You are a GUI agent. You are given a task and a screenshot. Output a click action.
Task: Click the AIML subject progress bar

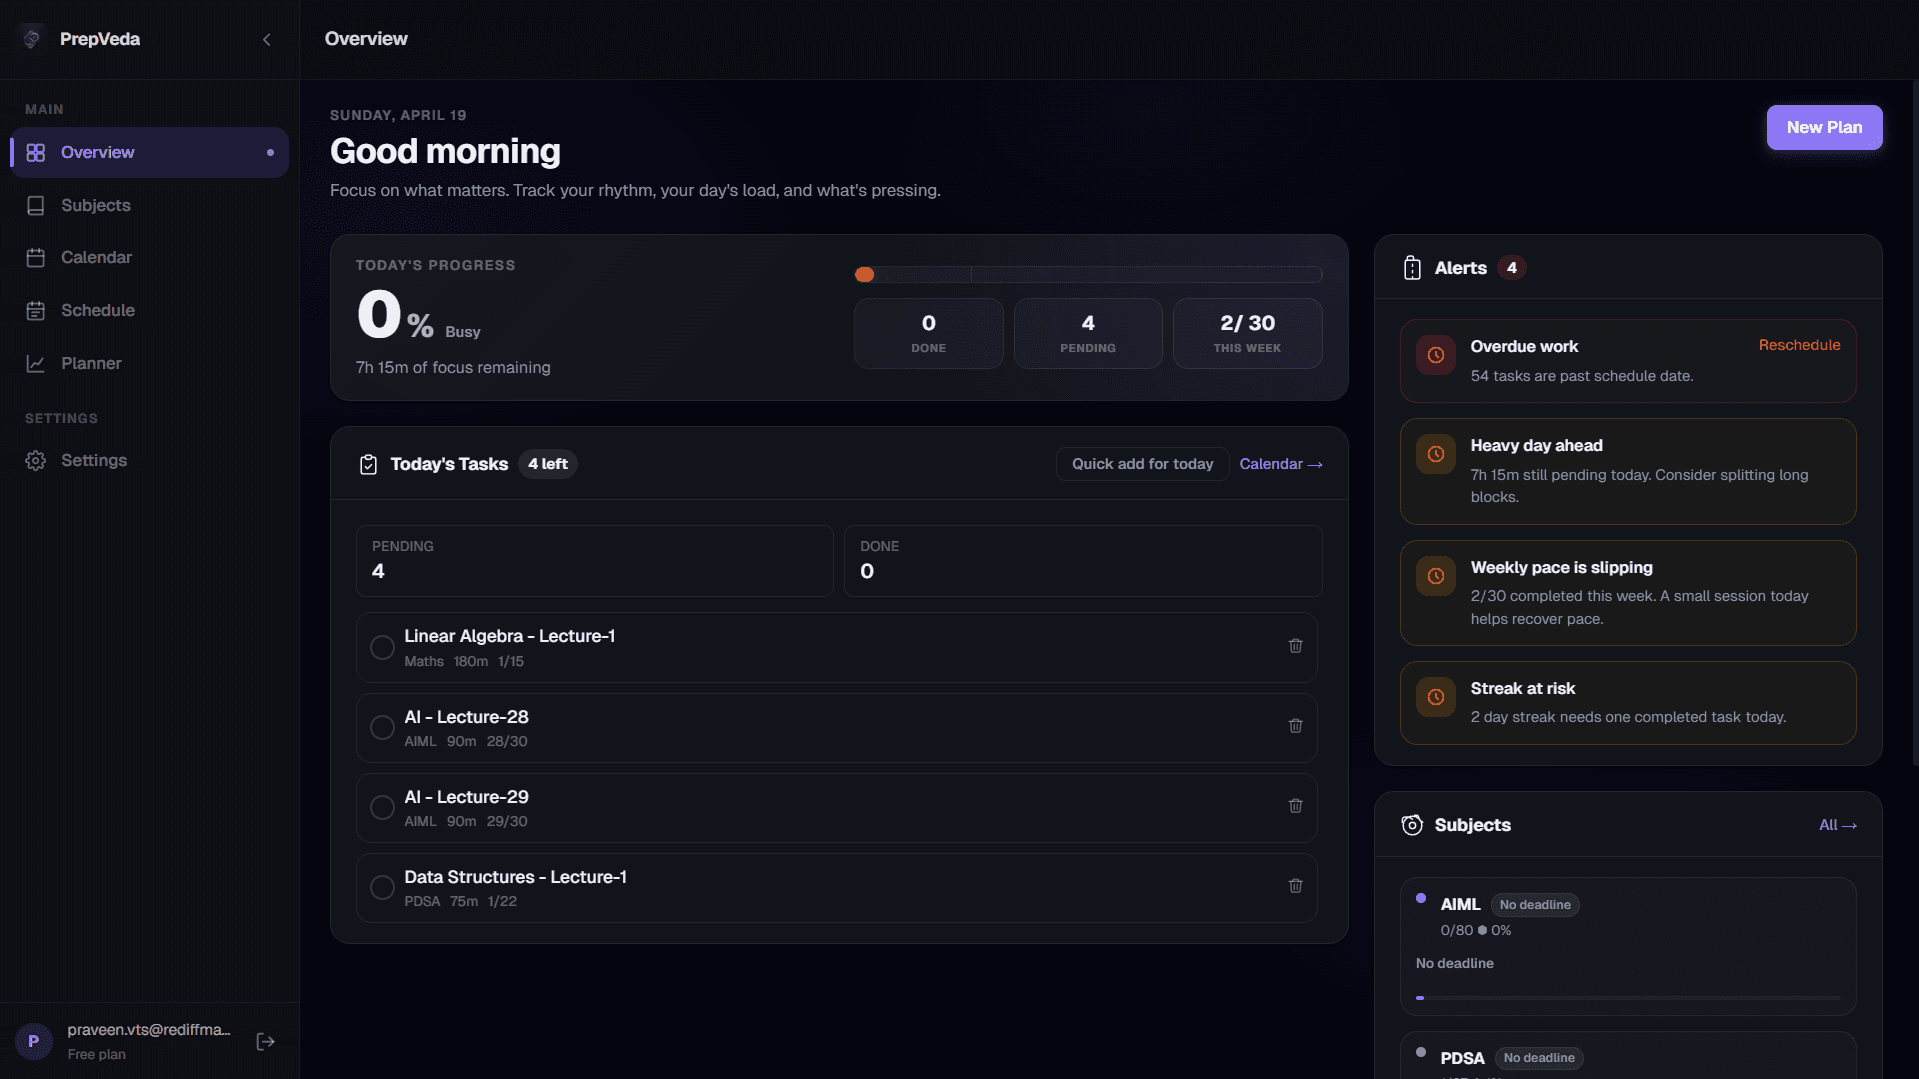click(x=1628, y=998)
